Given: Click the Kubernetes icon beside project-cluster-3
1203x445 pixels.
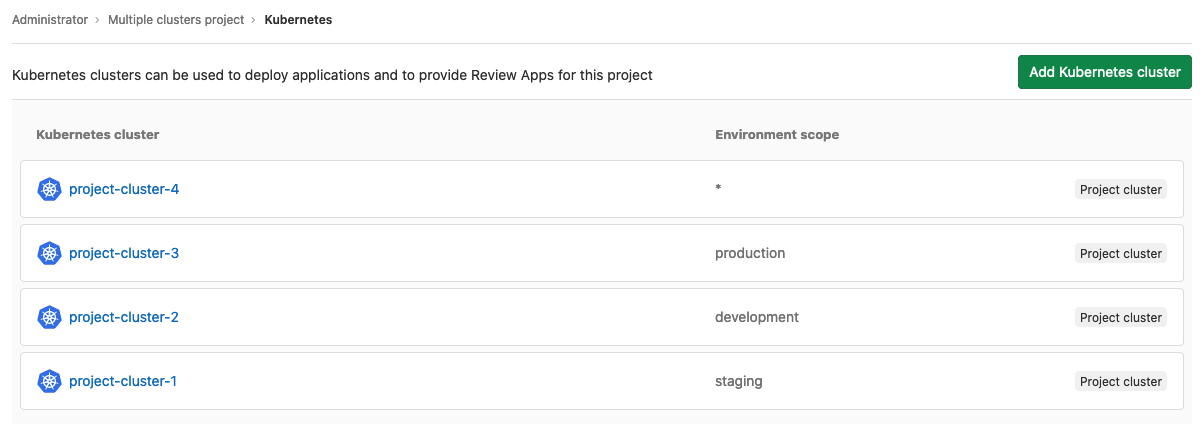Looking at the screenshot, I should pos(49,253).
